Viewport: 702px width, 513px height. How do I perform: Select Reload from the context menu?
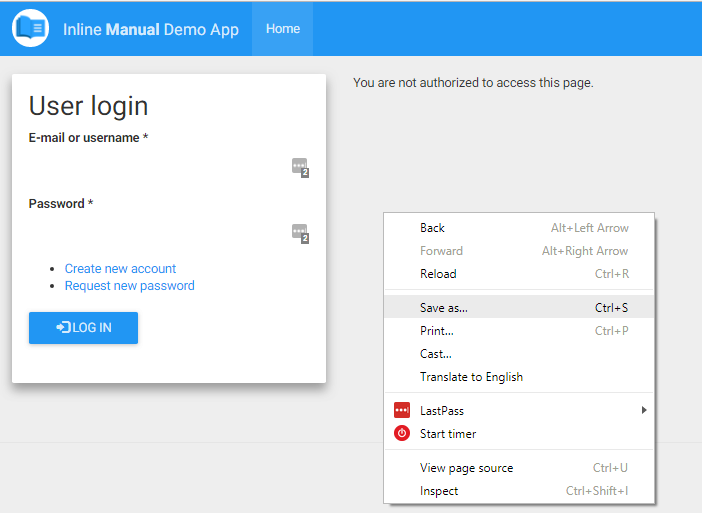(519, 274)
